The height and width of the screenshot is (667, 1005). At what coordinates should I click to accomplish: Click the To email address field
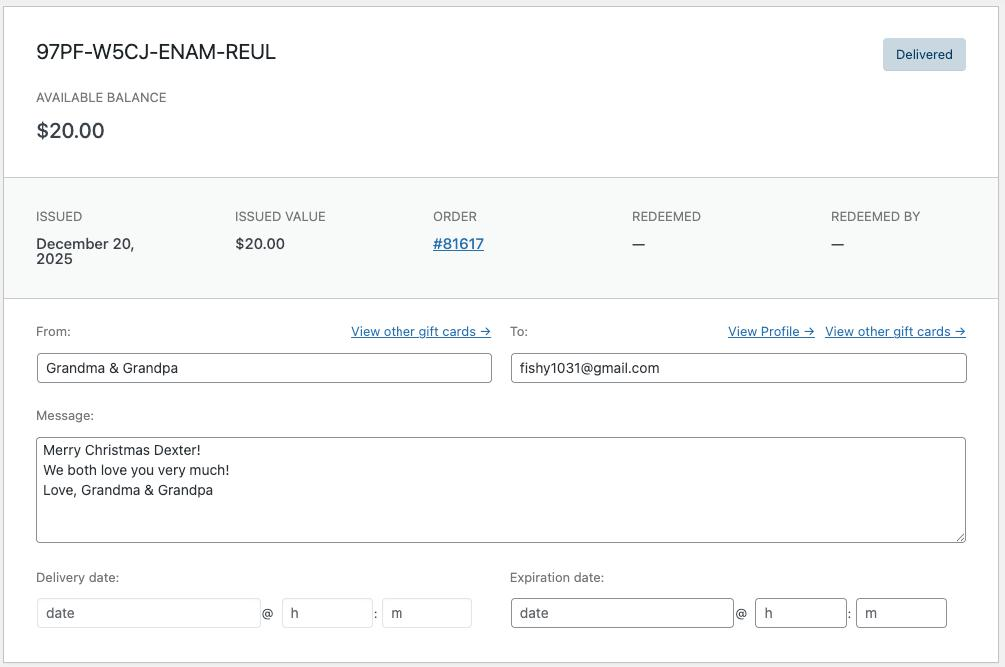[x=738, y=368]
